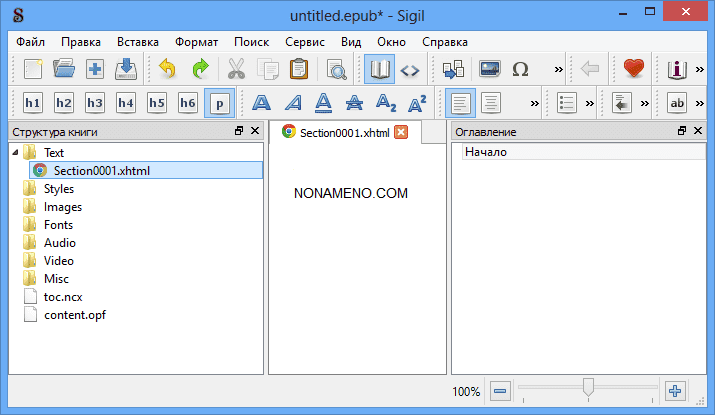Click the Save file toolbar icon
This screenshot has width=715, height=415.
tap(126, 69)
